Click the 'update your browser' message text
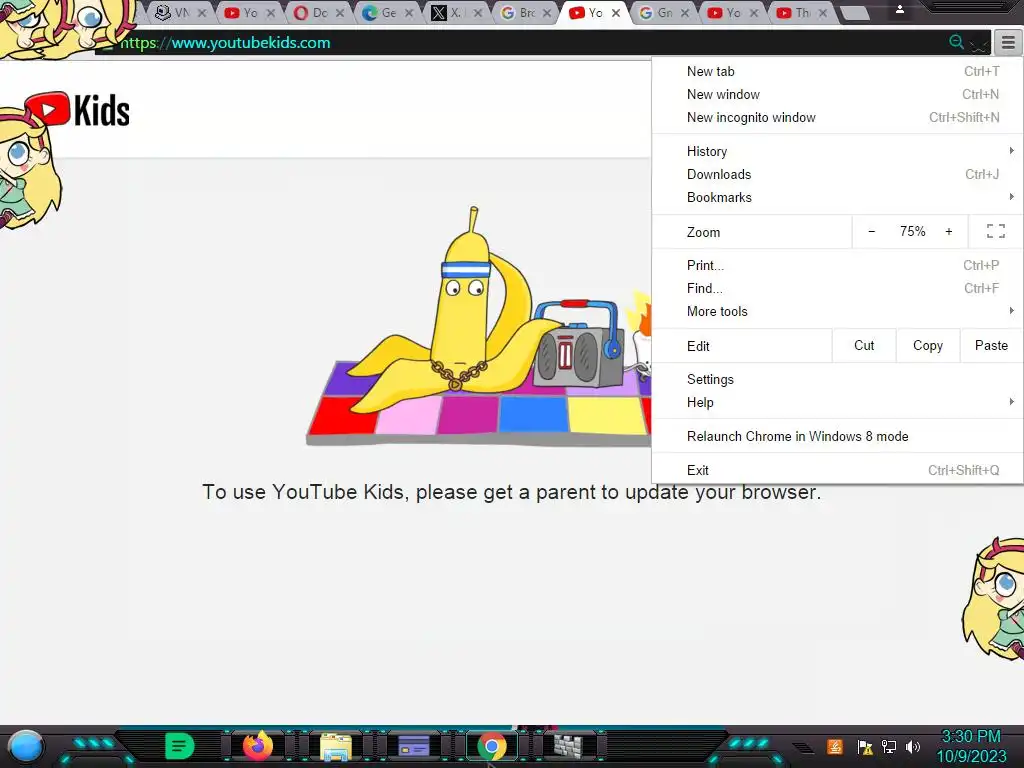 click(511, 492)
